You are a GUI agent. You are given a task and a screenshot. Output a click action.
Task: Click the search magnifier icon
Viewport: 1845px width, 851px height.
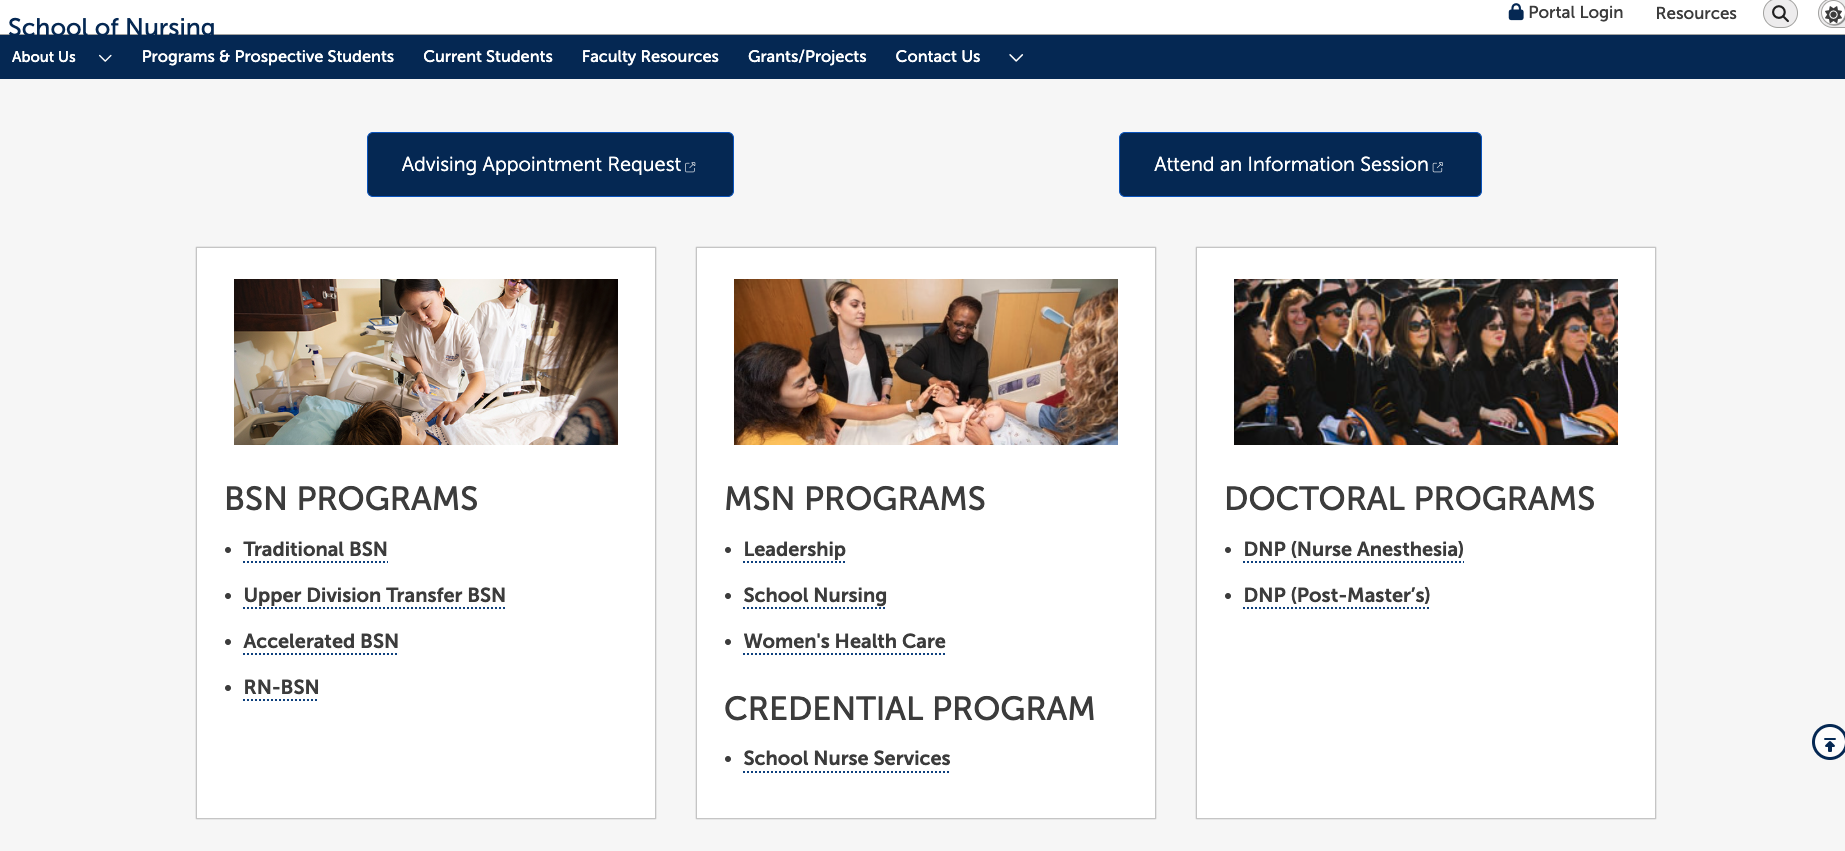click(1780, 14)
